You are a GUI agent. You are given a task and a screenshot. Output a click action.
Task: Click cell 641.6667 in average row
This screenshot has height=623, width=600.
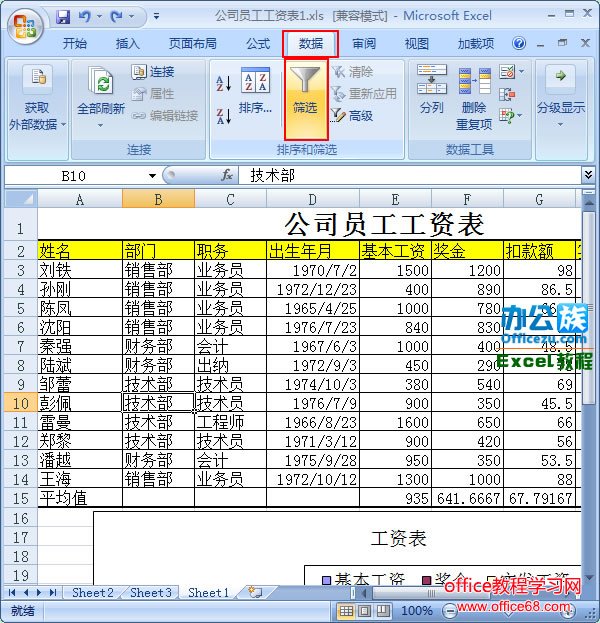click(468, 498)
